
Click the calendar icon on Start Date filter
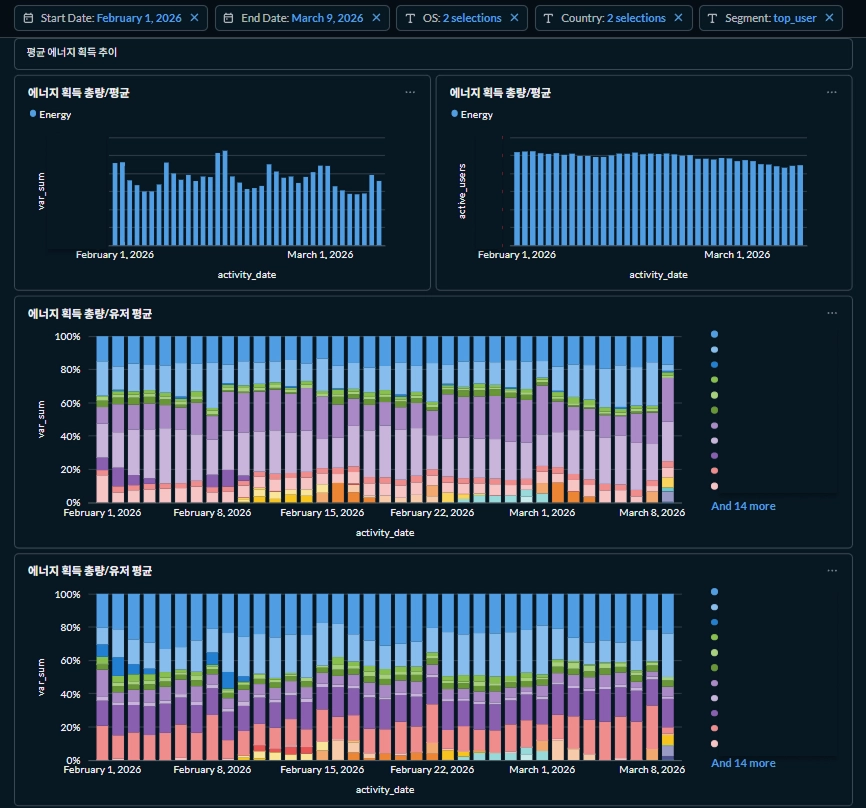[29, 18]
